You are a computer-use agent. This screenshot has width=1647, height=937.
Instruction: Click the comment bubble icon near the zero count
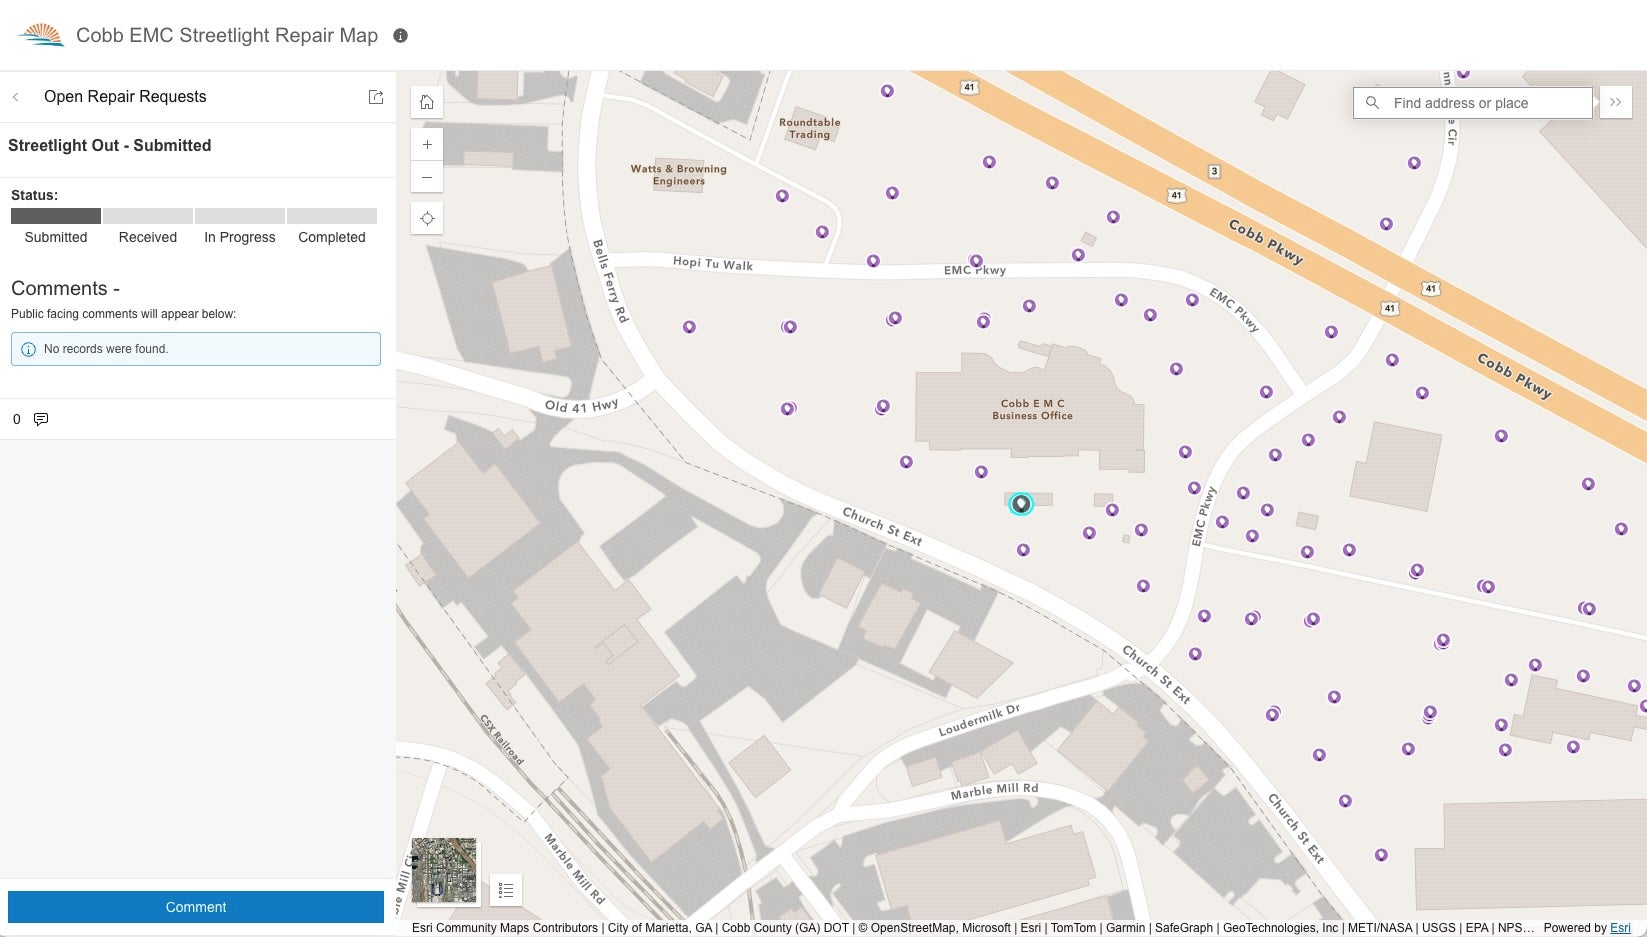click(40, 419)
